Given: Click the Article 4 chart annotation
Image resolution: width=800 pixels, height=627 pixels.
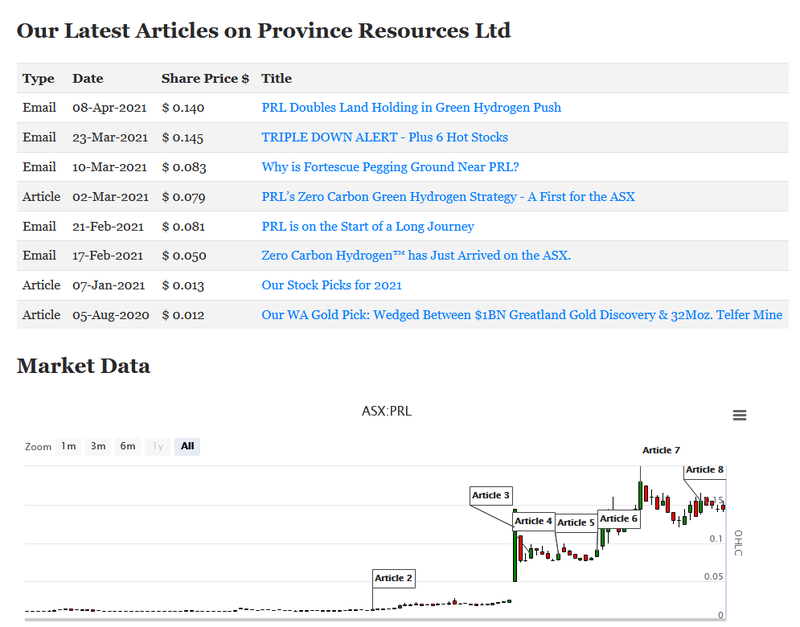Looking at the screenshot, I should tap(533, 521).
